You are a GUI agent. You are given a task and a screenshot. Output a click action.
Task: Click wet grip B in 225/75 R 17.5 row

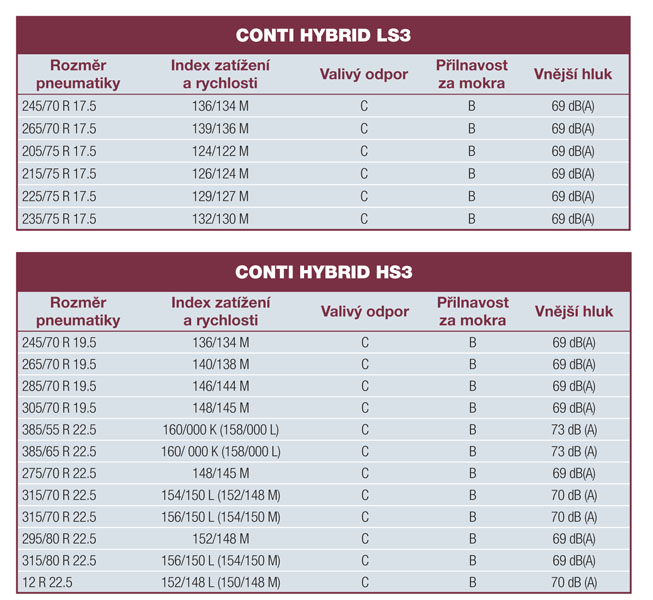click(471, 196)
